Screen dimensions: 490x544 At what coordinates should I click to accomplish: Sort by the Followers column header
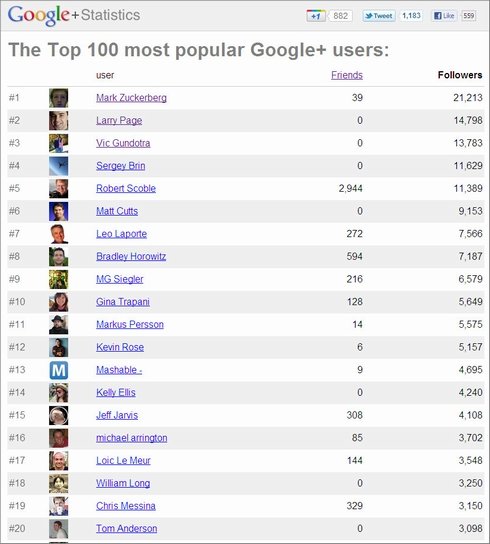[460, 75]
